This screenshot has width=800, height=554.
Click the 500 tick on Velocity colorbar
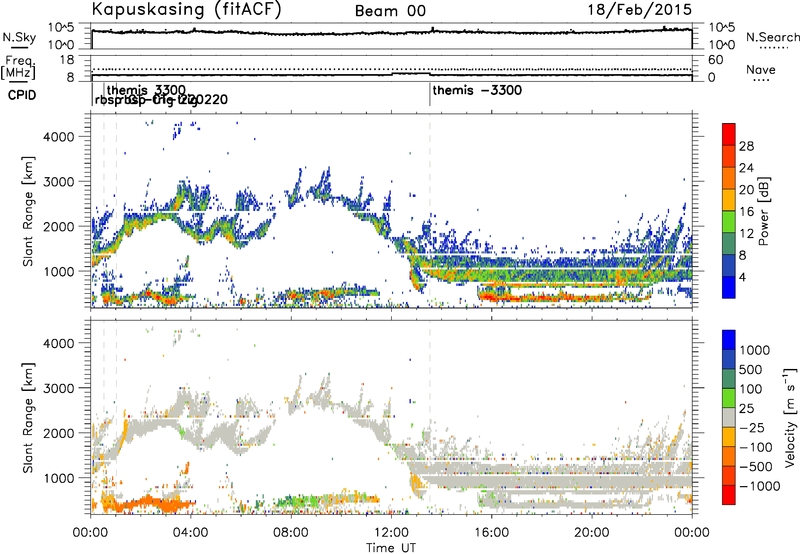click(x=751, y=369)
